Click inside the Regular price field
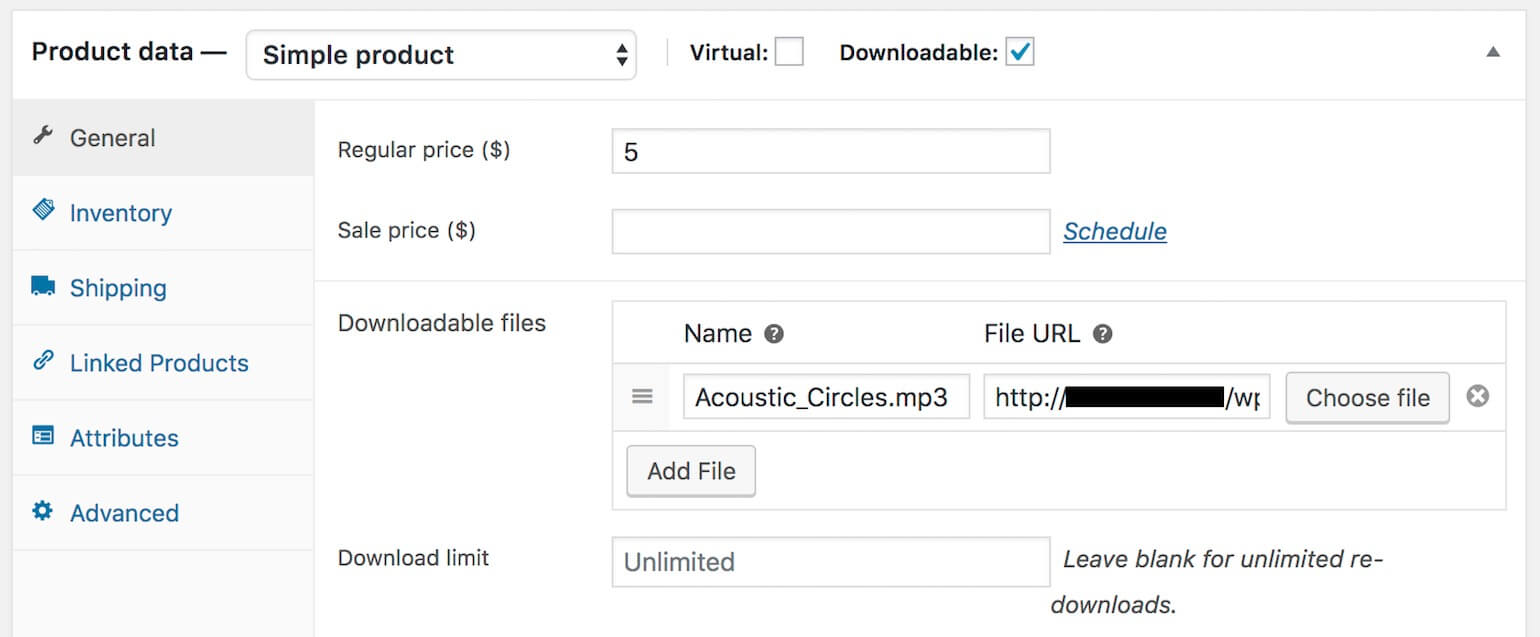Screen dimensions: 1540x637 coord(830,150)
